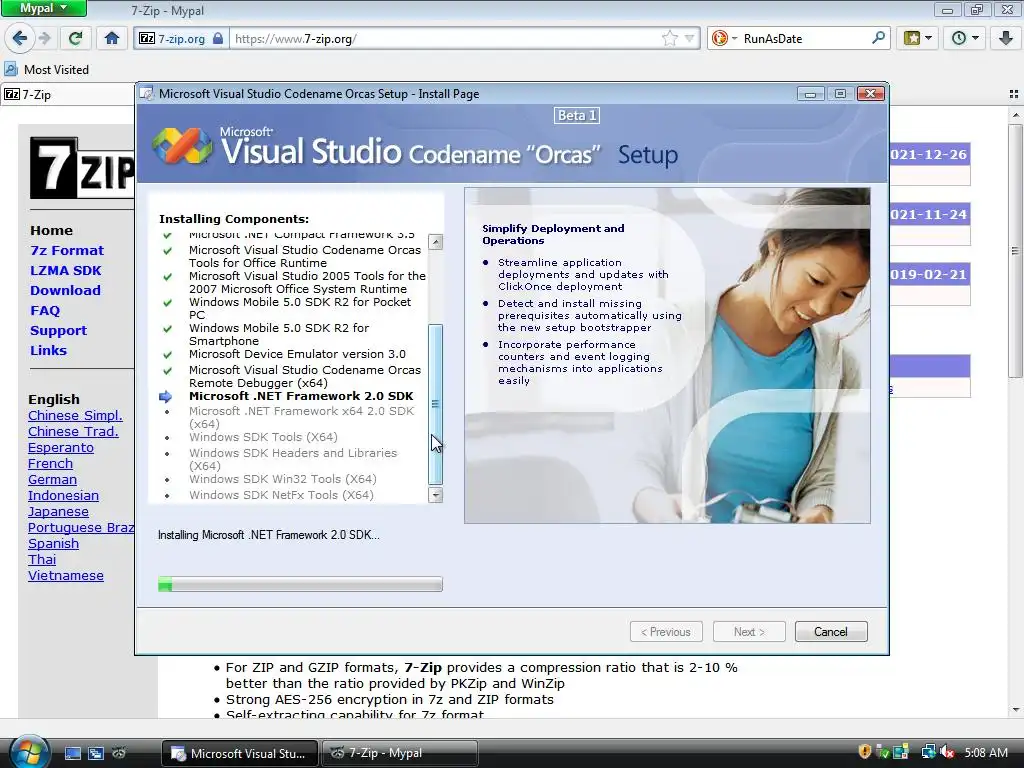
Task: Click the blue arrow current-install indicator
Action: click(166, 396)
